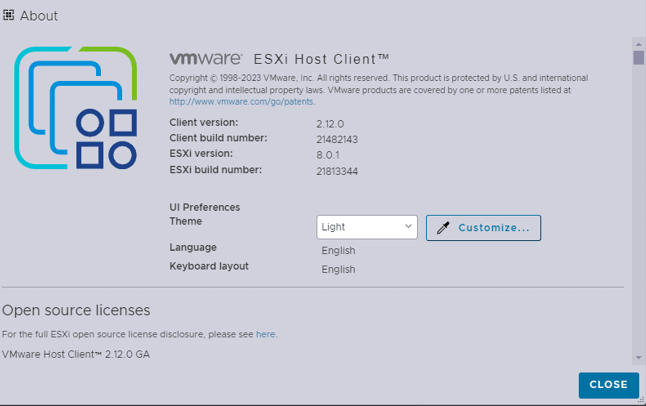646x406 pixels.
Task: Open the Theme dropdown showing Light
Action: point(367,227)
